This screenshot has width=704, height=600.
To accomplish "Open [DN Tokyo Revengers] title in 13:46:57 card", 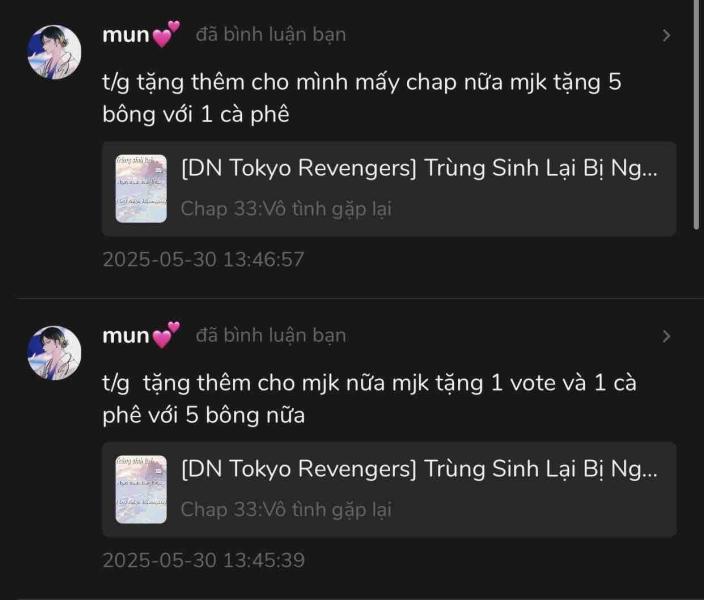I will [419, 168].
